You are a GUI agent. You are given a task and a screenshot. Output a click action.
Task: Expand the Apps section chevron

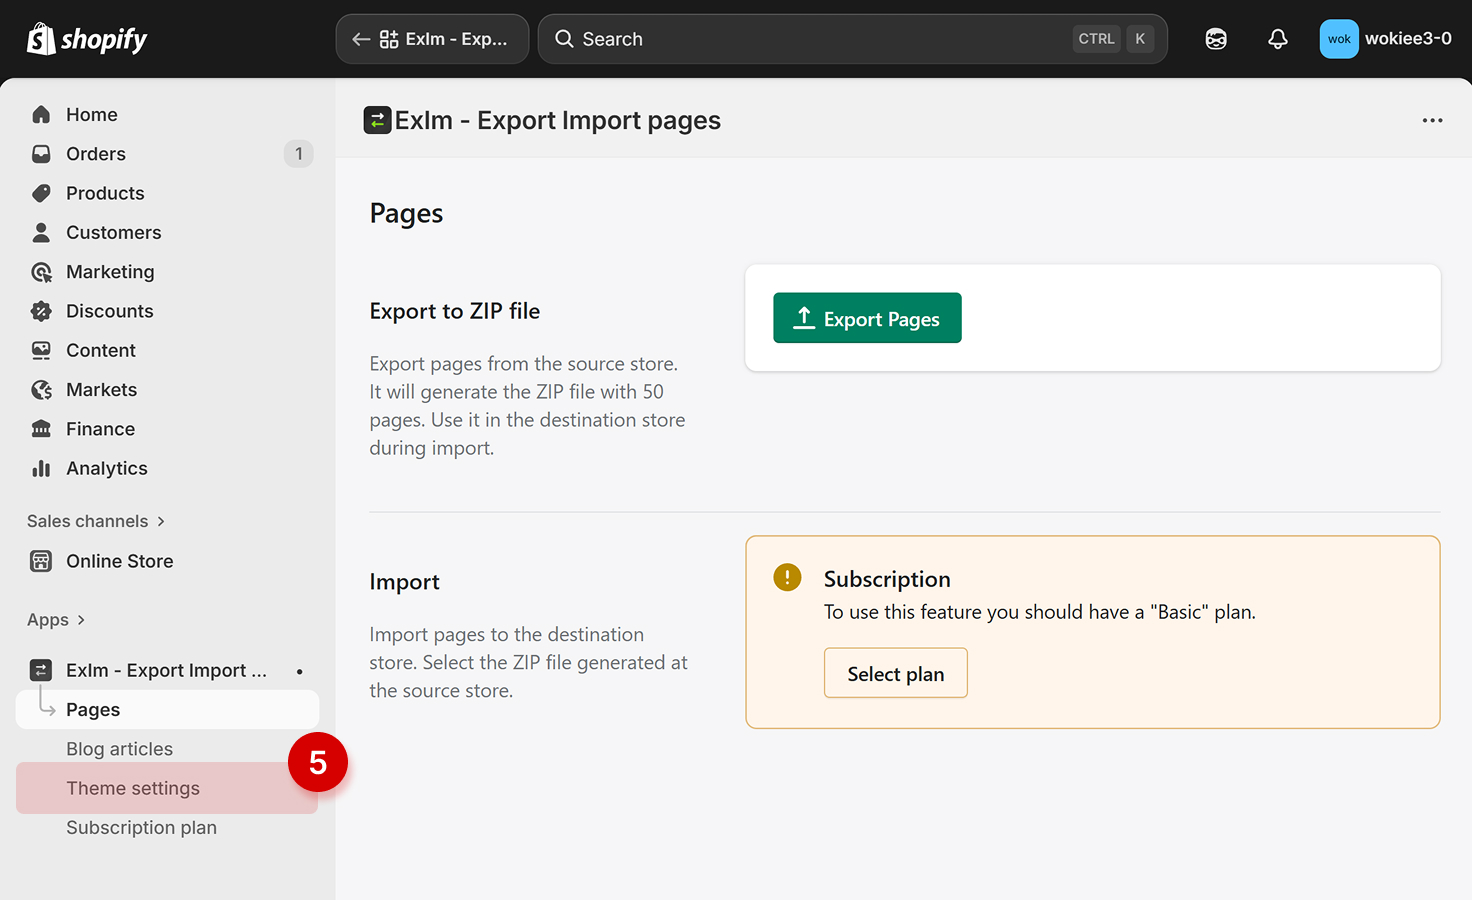point(81,620)
